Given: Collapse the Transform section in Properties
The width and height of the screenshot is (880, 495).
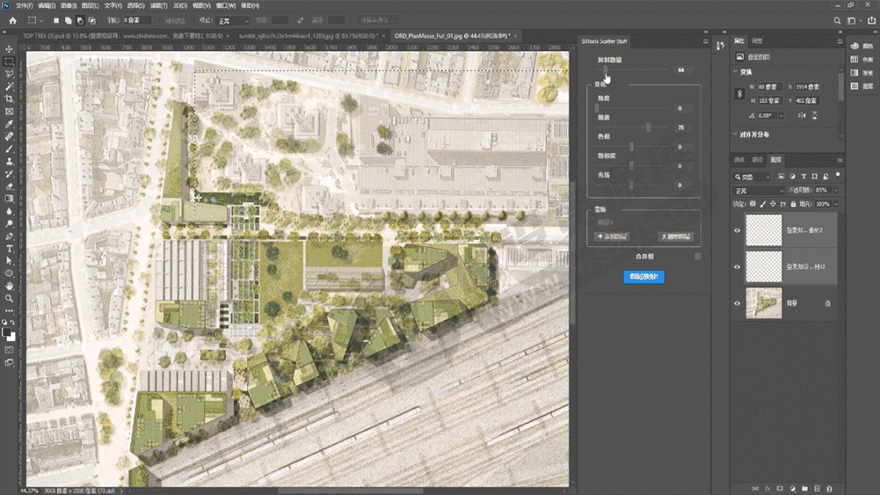Looking at the screenshot, I should tap(736, 72).
